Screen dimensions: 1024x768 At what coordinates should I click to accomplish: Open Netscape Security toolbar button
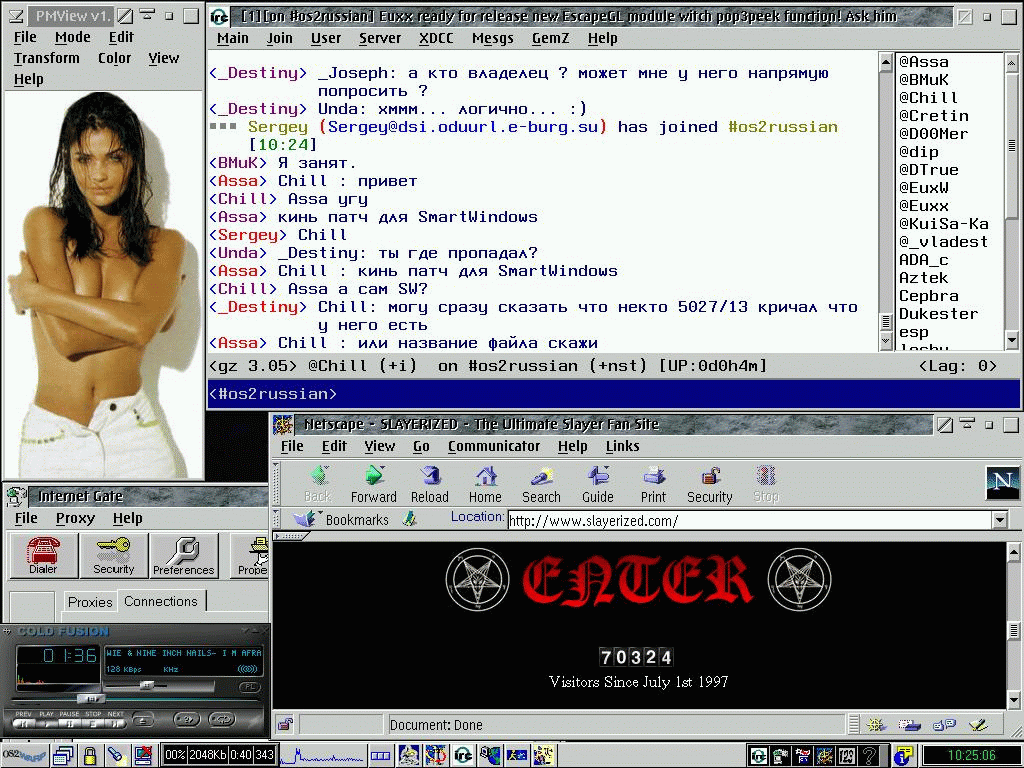[710, 484]
